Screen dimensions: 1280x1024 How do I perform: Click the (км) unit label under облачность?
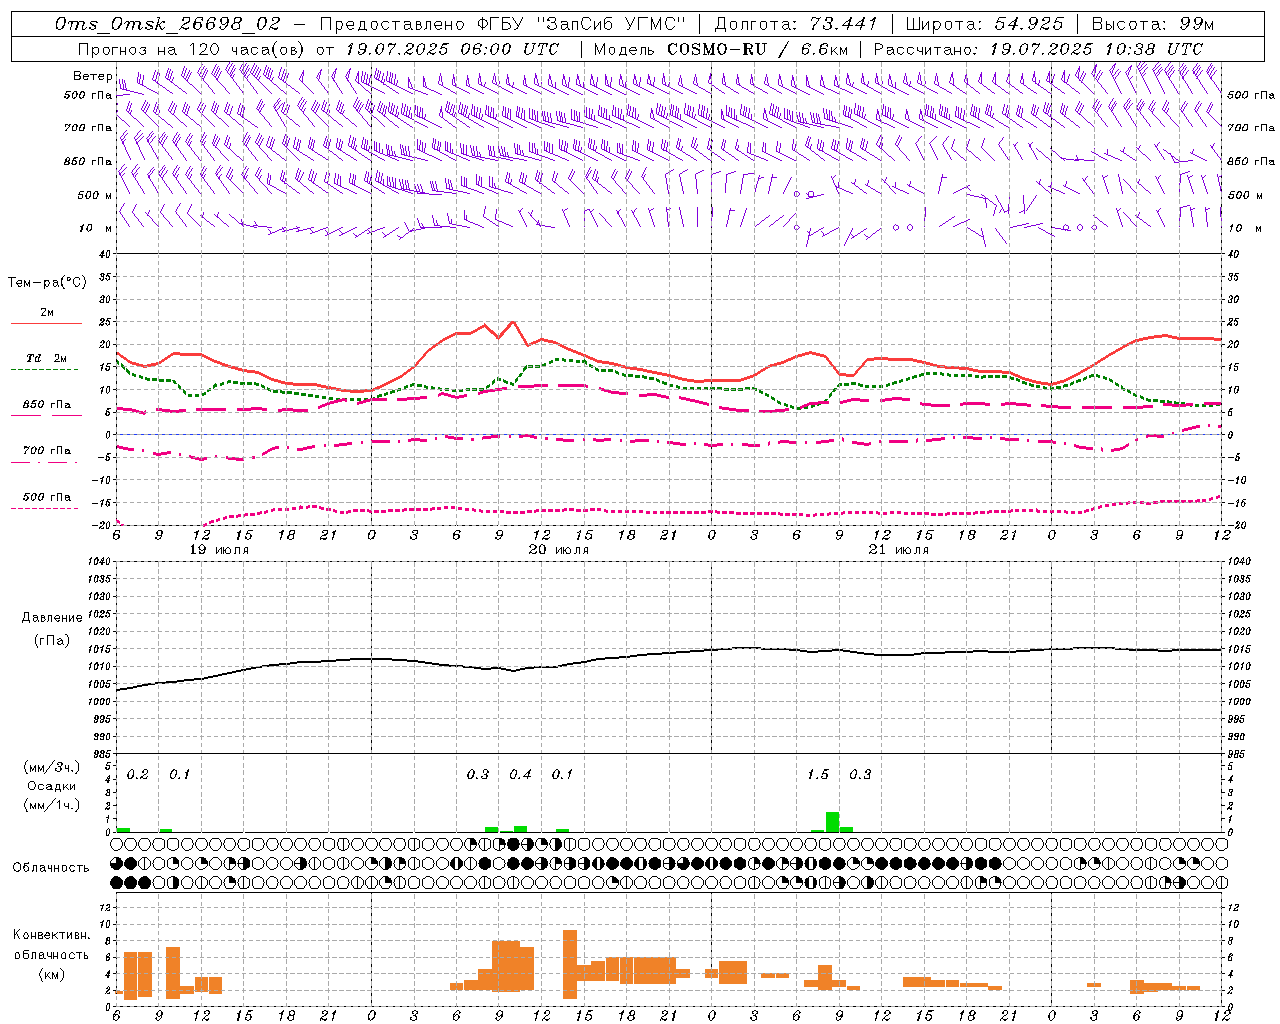51,974
